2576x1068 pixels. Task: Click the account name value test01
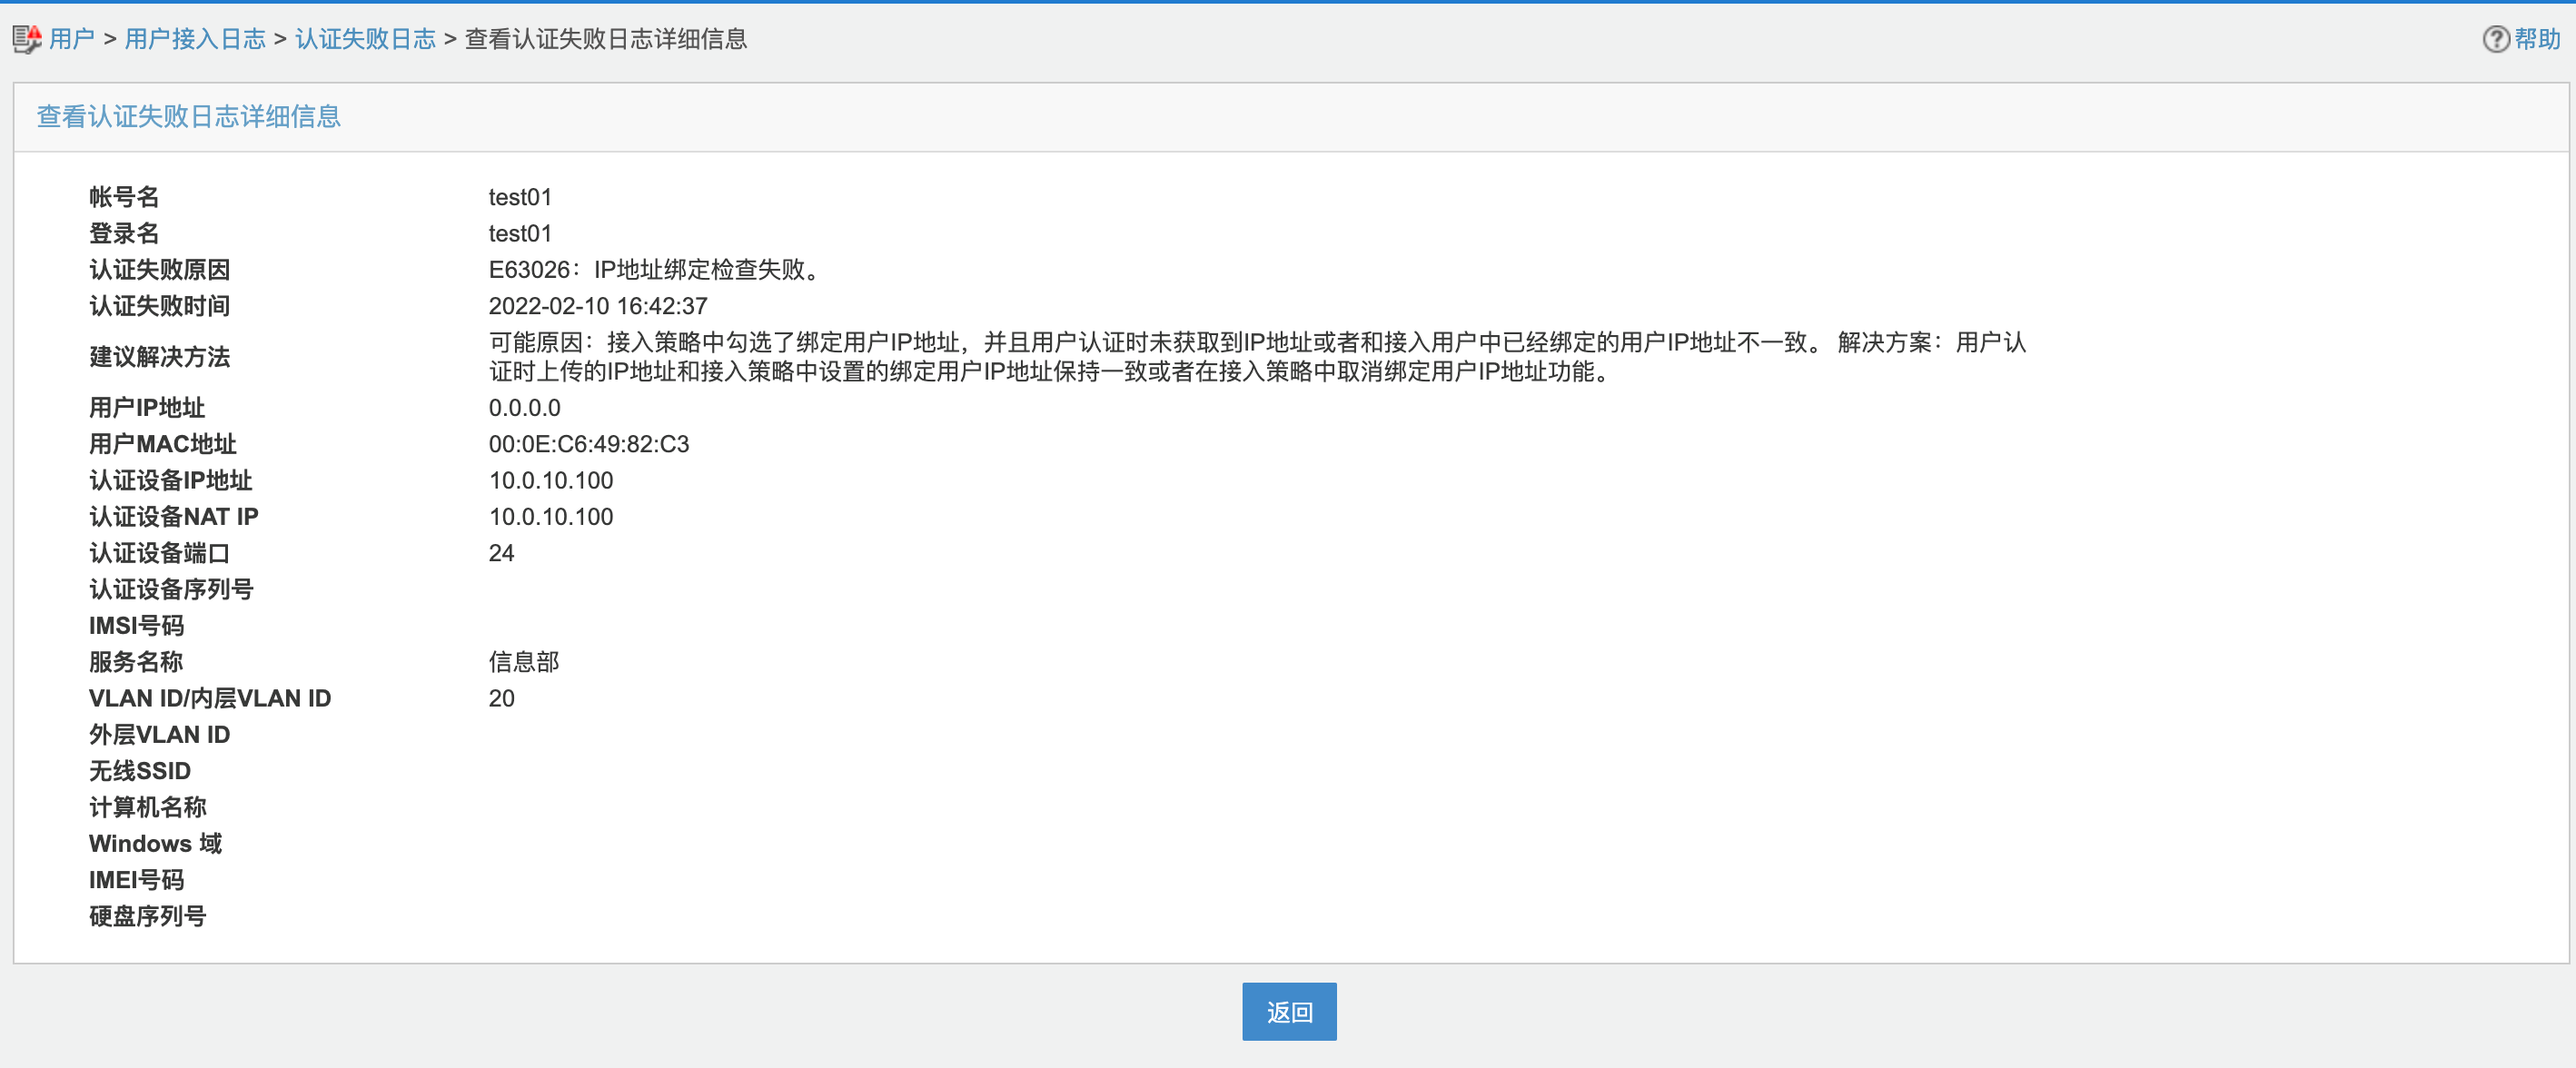[519, 197]
